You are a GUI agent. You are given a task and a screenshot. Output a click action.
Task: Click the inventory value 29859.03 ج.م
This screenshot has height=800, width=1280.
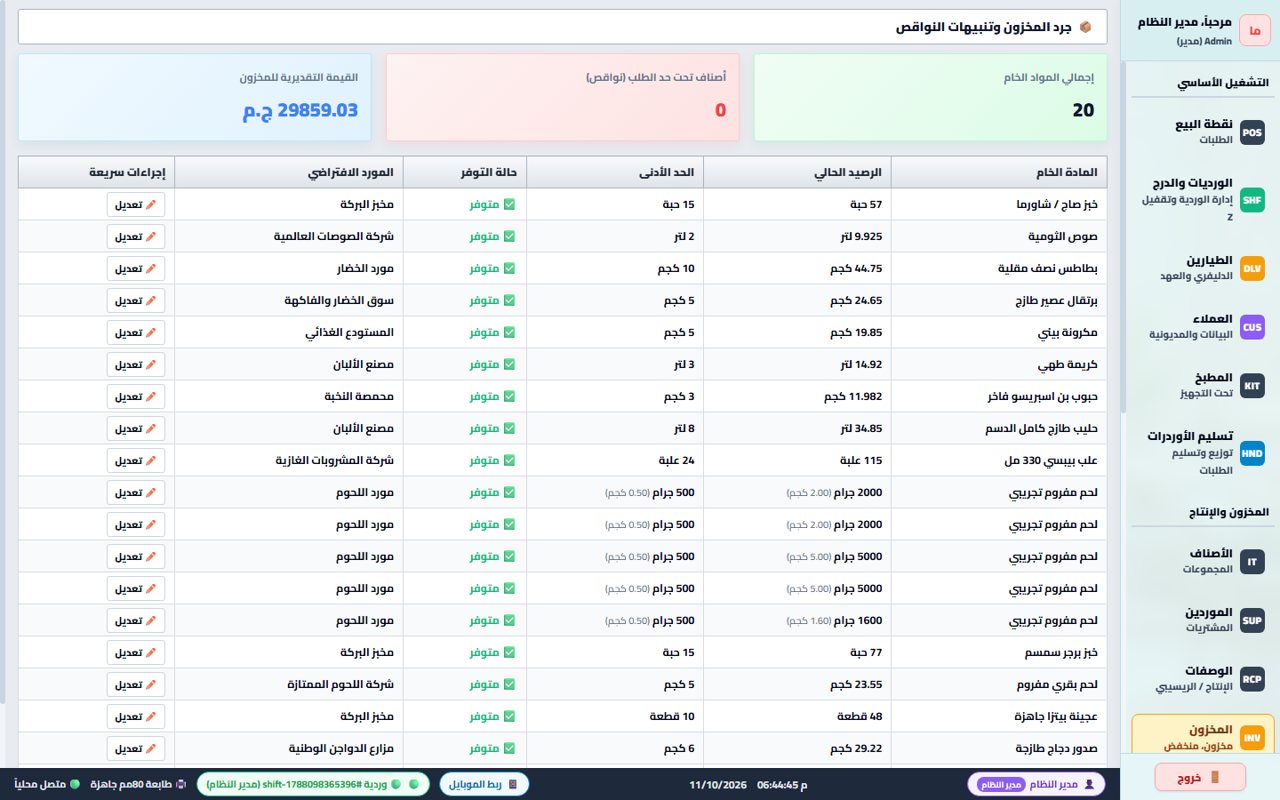[x=300, y=111]
